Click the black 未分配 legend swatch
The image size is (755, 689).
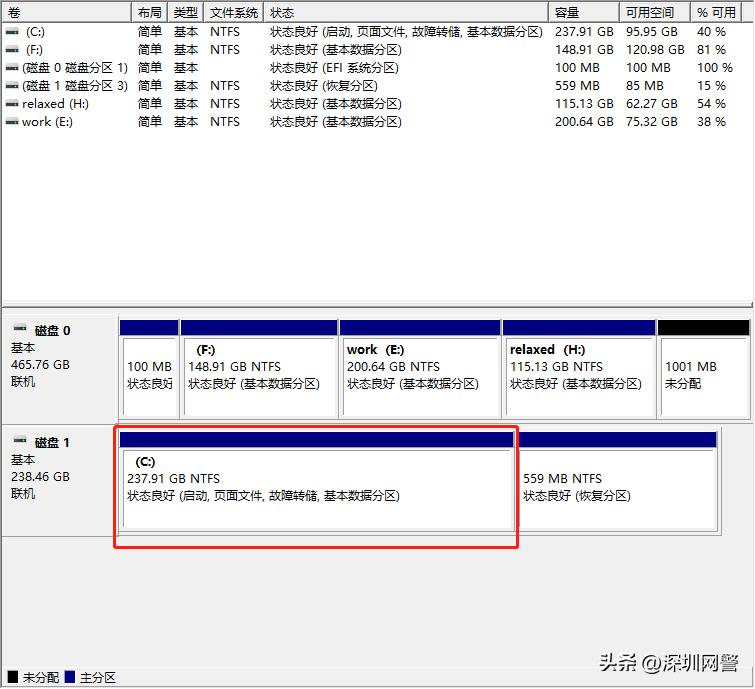[13, 676]
